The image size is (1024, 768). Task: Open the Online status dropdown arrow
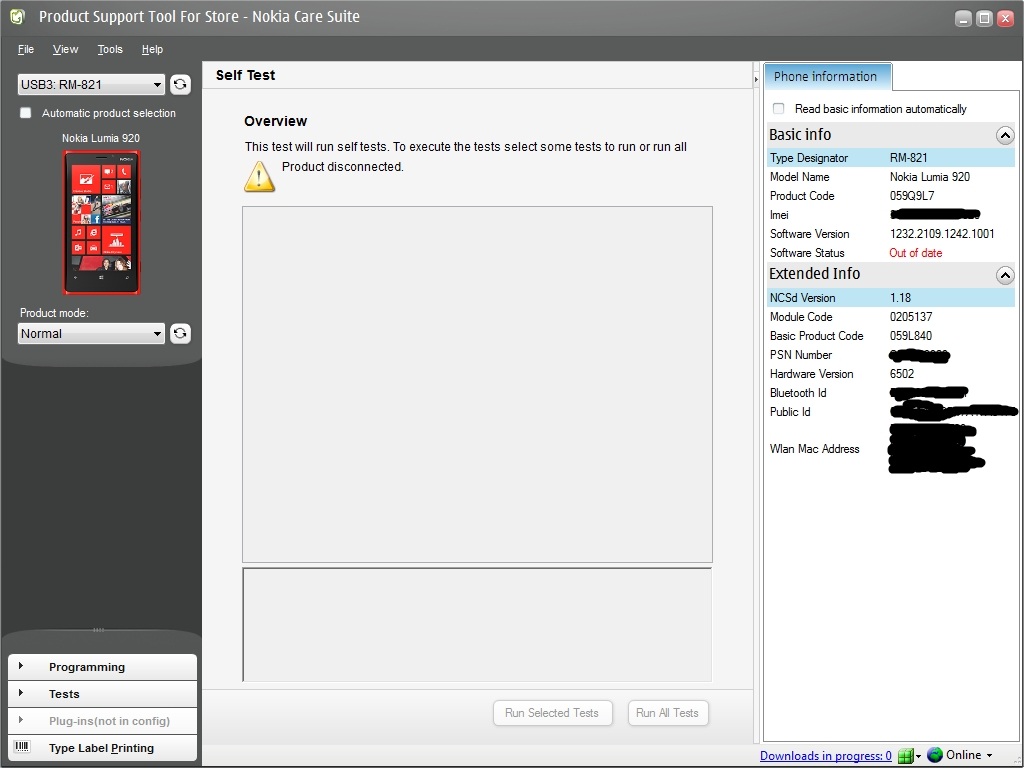[989, 756]
